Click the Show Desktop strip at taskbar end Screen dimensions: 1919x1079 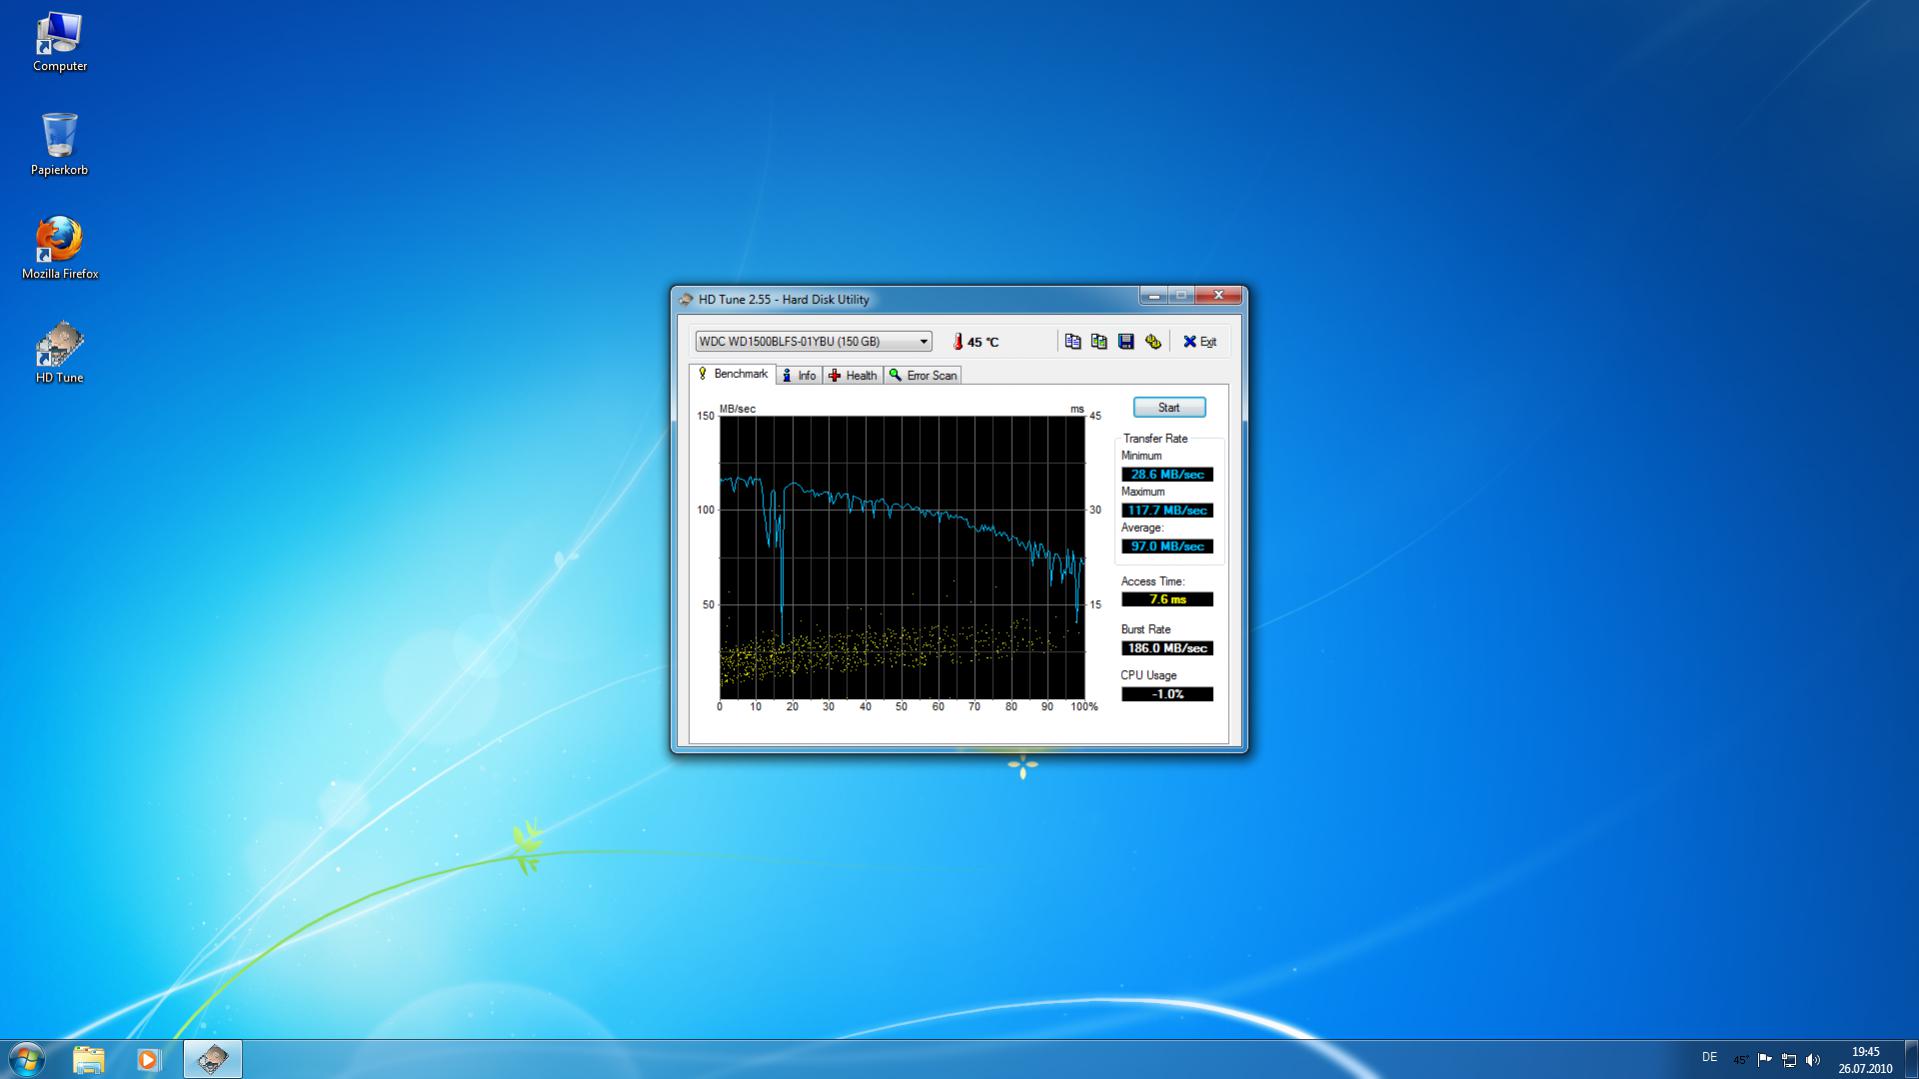coord(1911,1060)
